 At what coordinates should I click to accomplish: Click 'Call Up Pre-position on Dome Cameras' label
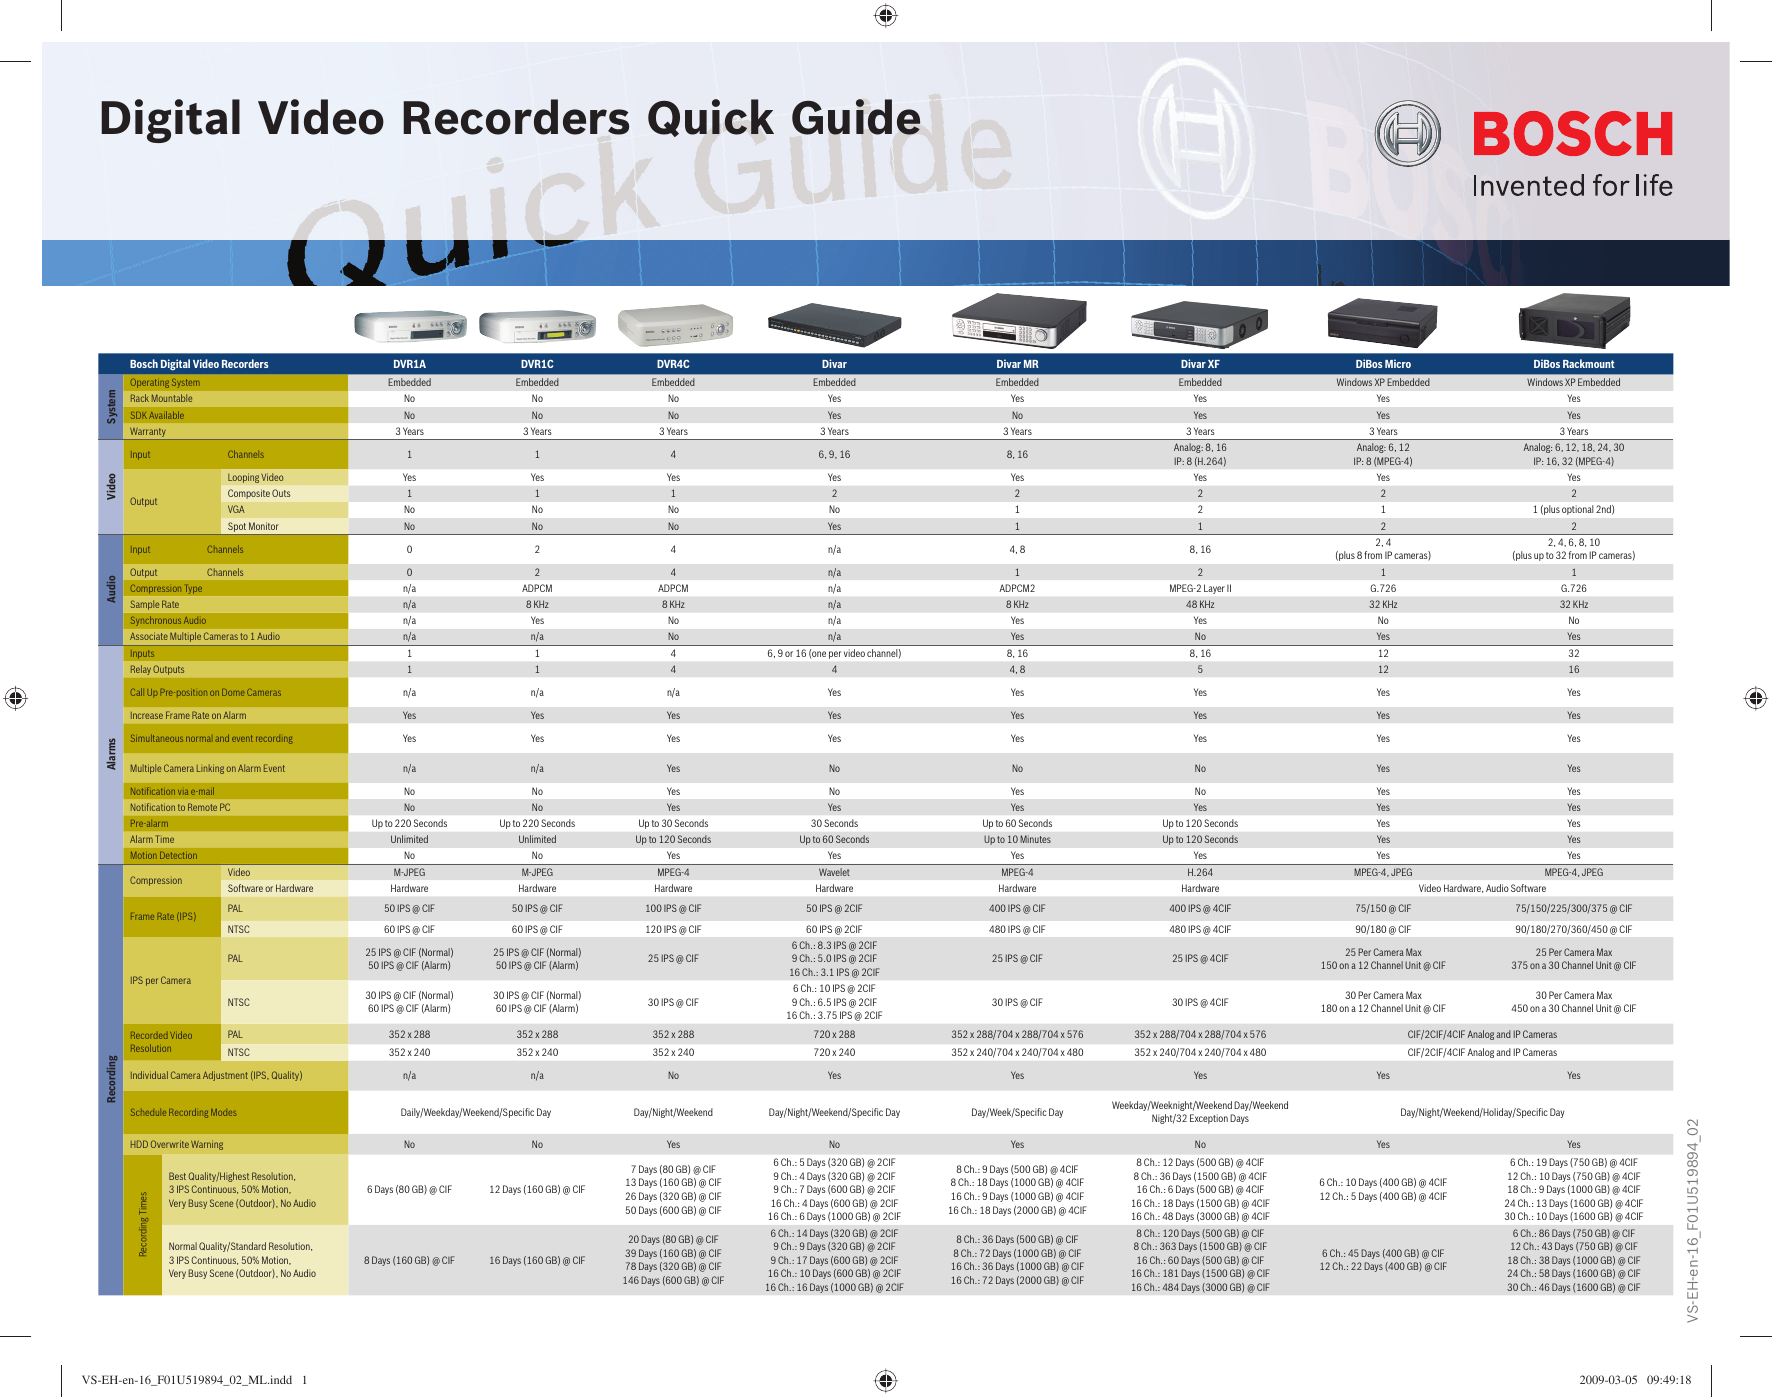point(205,693)
